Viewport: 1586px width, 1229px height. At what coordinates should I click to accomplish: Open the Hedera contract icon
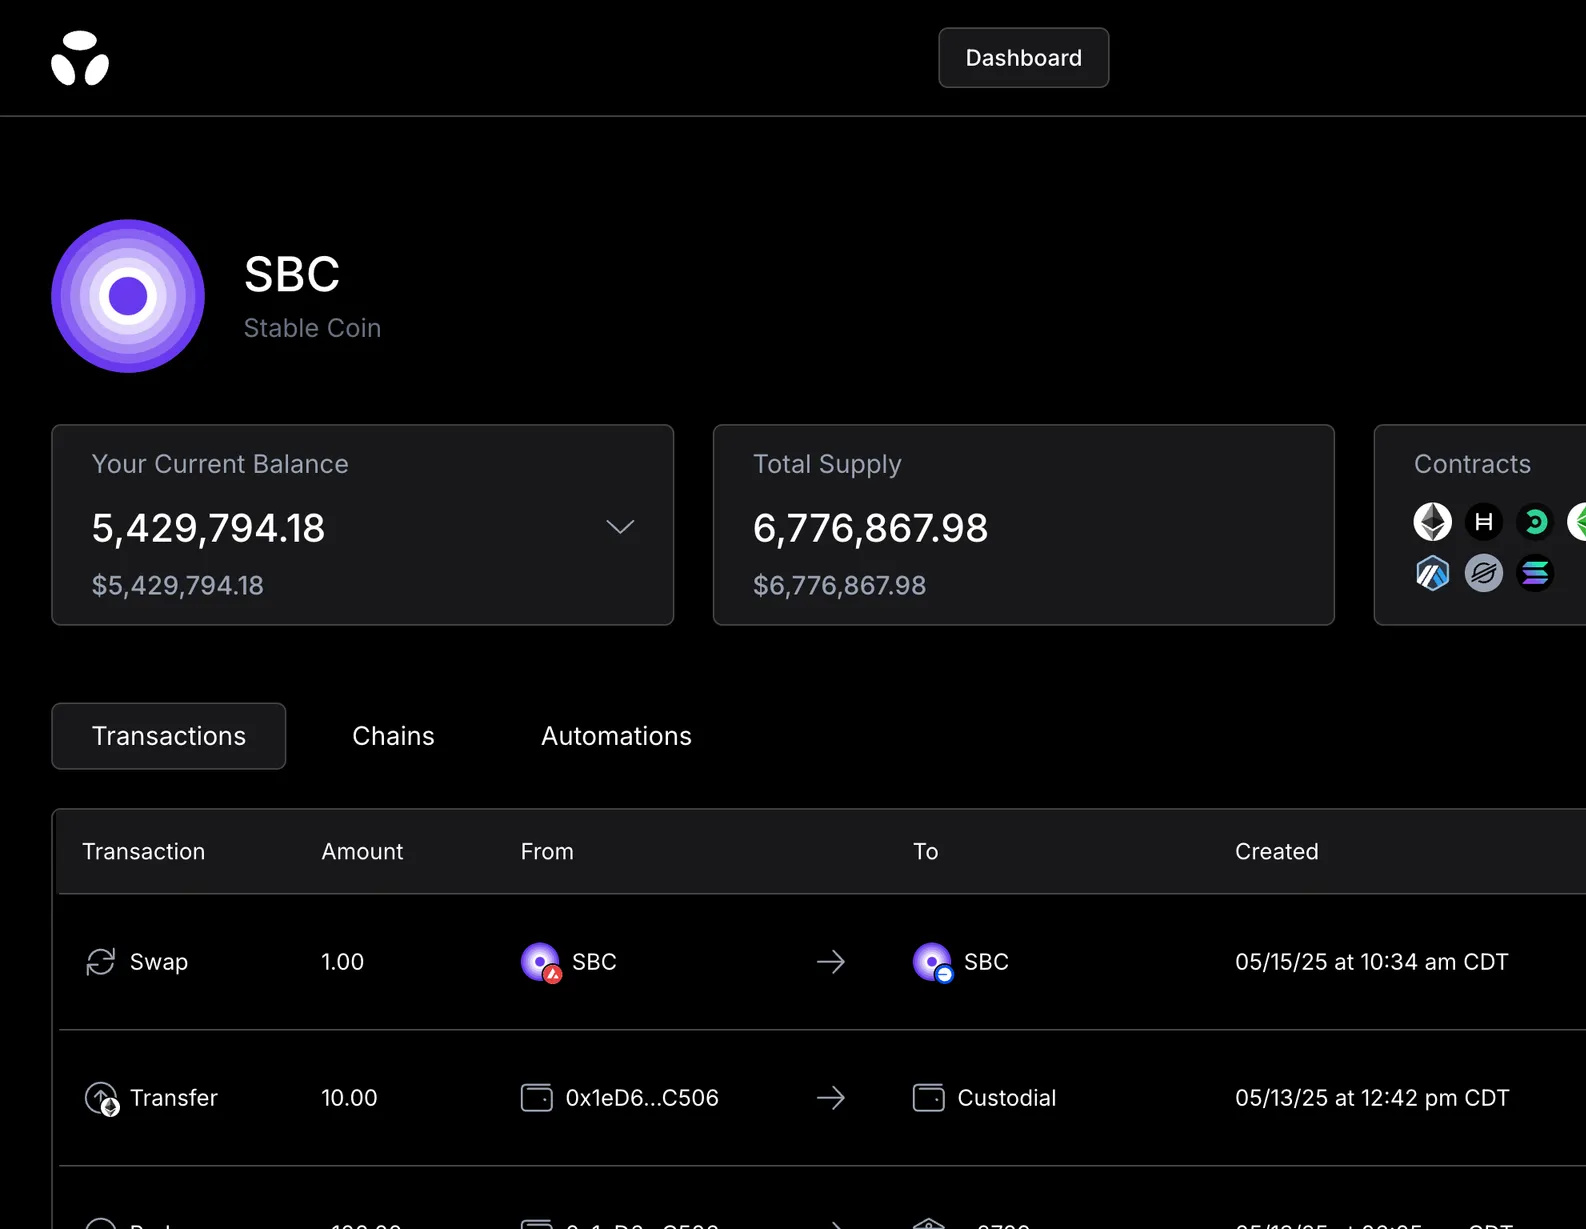[1483, 522]
